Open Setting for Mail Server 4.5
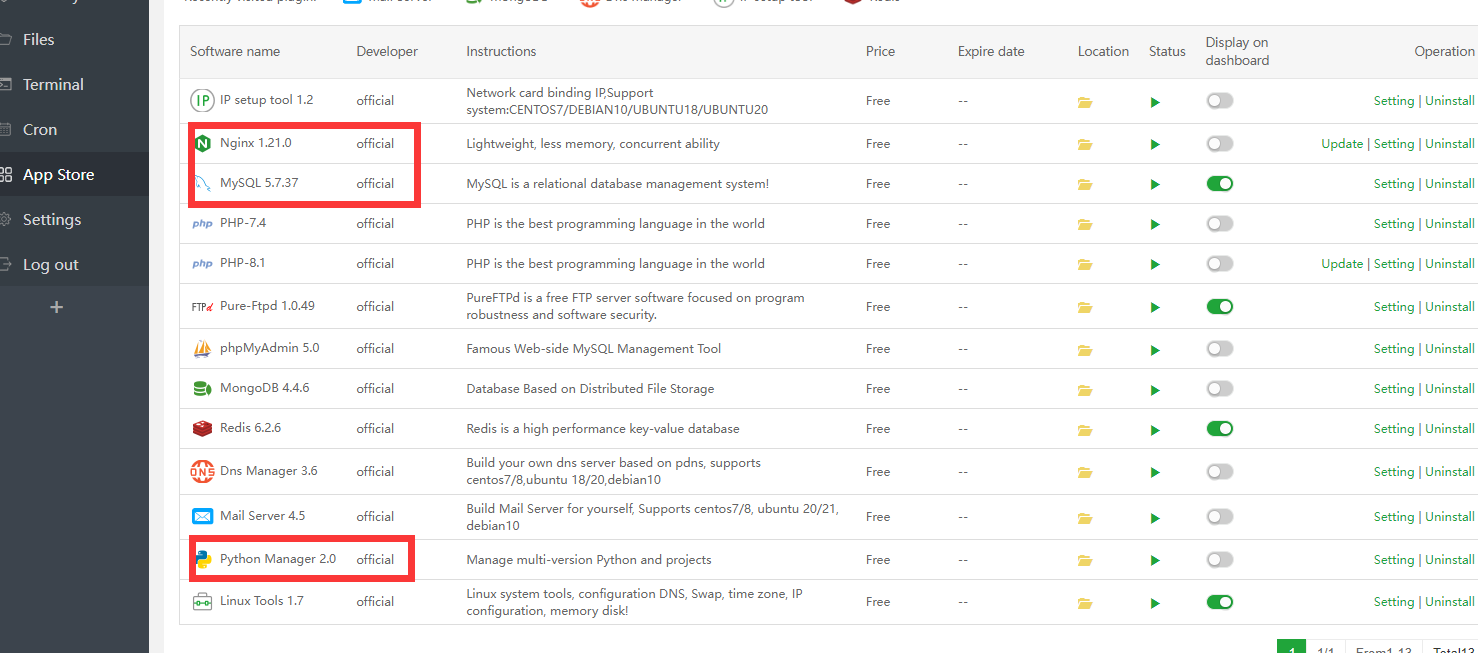1478x653 pixels. point(1394,517)
